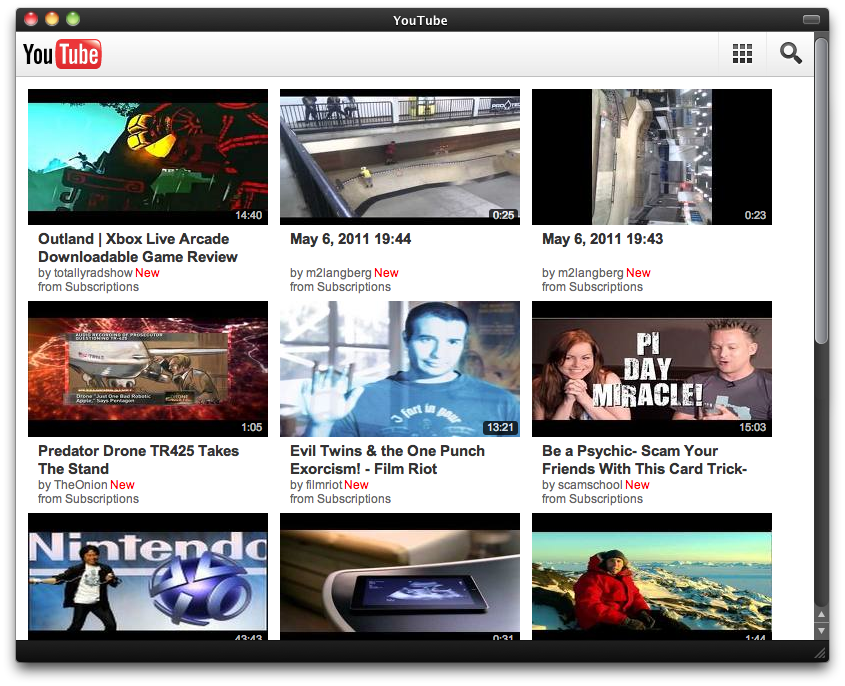Play the 0:25 skatepark video thumbnail
Image resolution: width=845 pixels, height=686 pixels.
tap(400, 157)
